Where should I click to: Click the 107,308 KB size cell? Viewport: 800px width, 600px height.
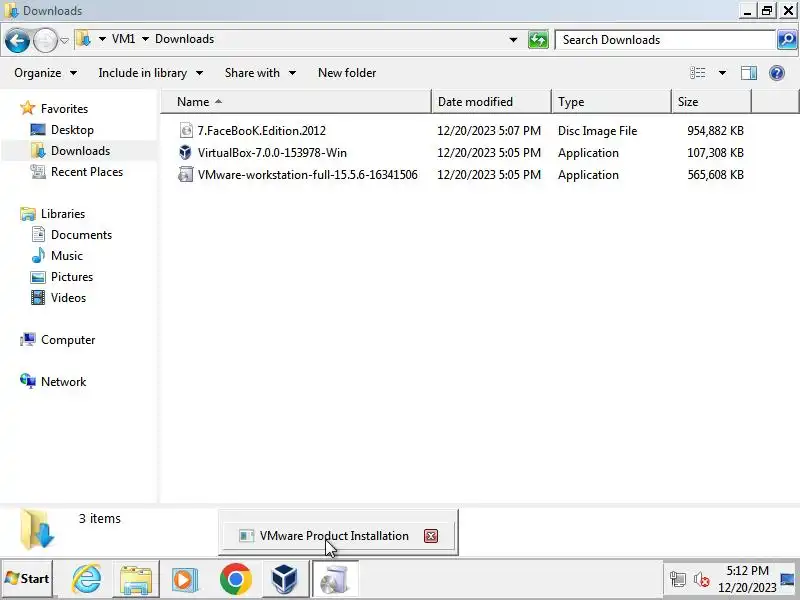715,153
